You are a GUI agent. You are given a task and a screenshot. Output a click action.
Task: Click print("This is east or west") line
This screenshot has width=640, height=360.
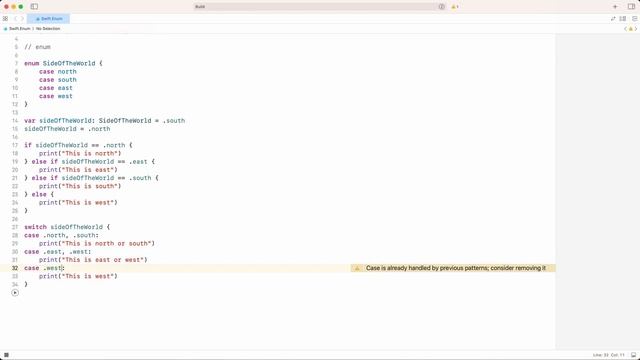pyautogui.click(x=93, y=260)
